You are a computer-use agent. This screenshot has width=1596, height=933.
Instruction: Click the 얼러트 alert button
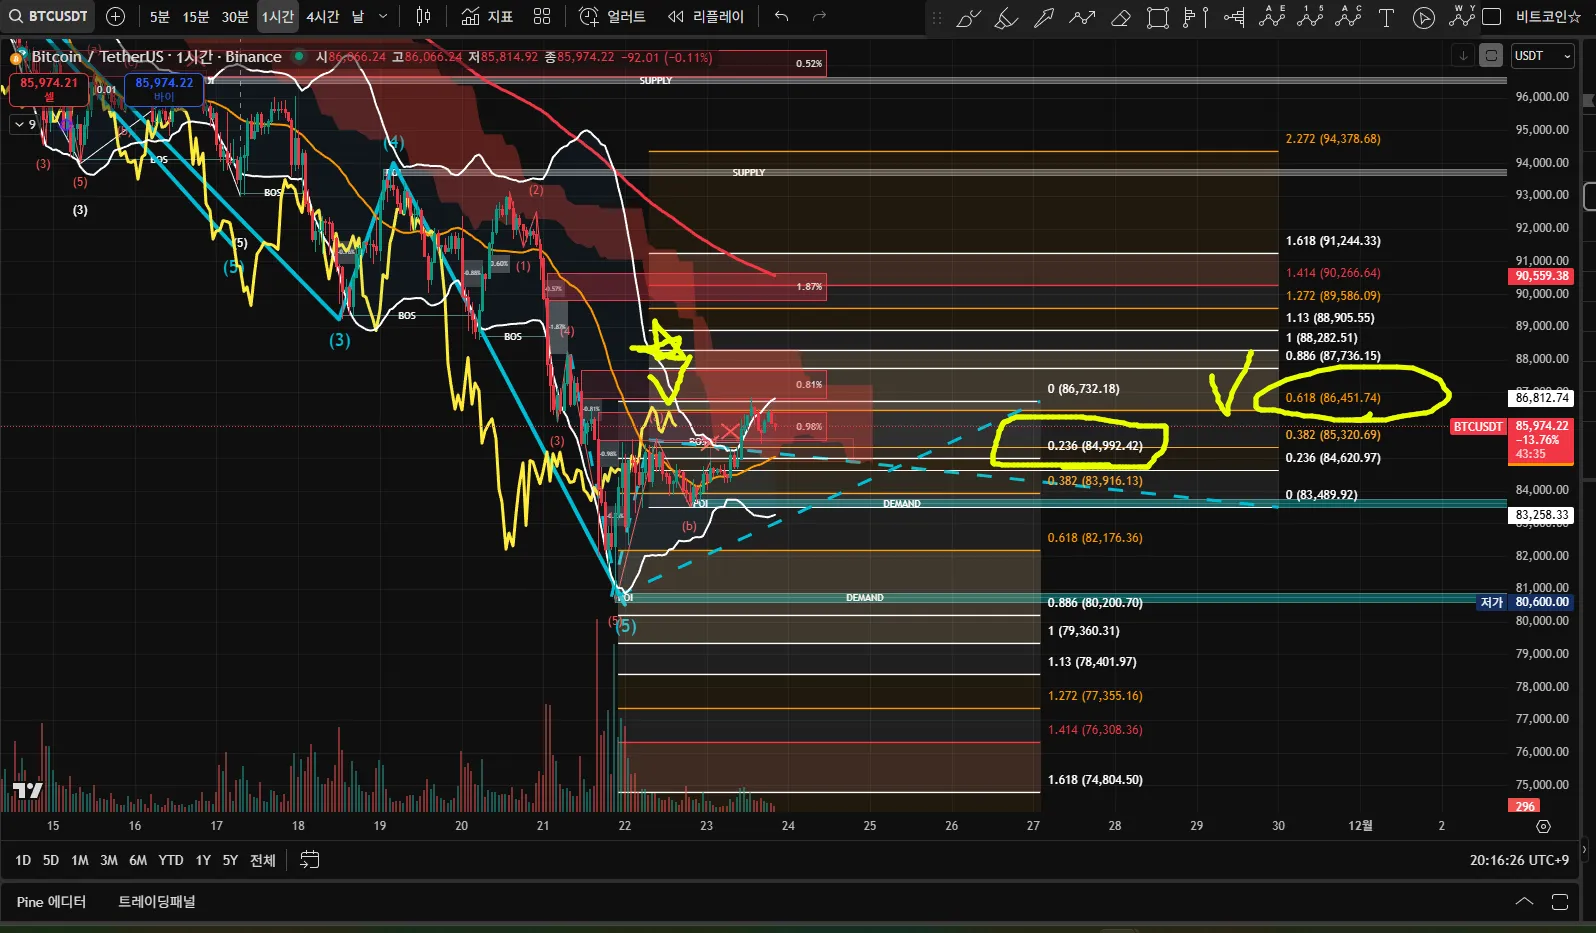[612, 16]
